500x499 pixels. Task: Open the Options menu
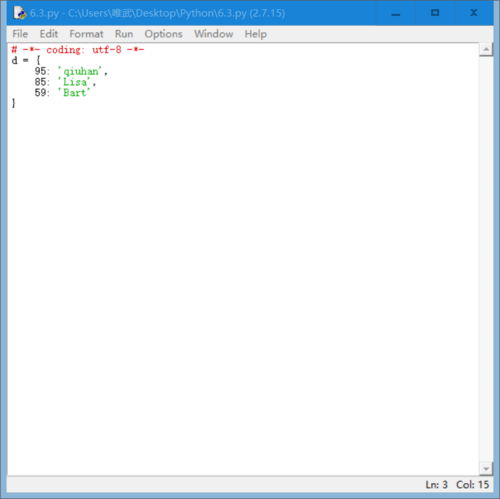click(x=163, y=34)
